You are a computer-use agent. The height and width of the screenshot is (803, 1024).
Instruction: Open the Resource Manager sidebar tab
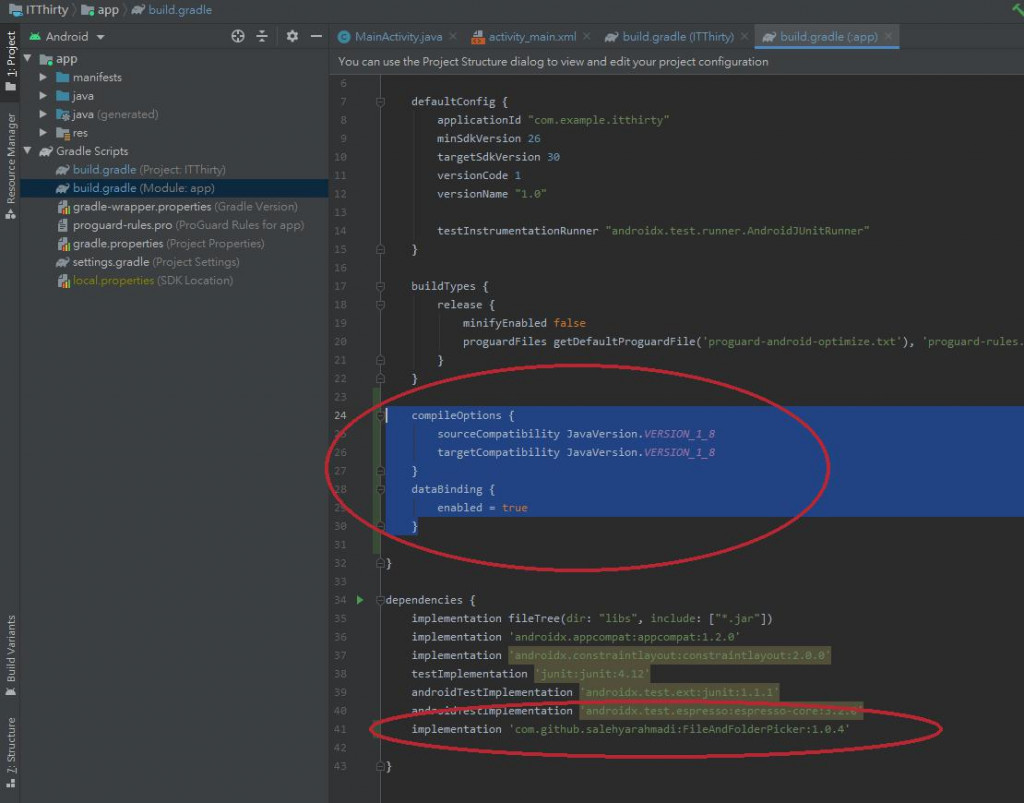tap(10, 166)
